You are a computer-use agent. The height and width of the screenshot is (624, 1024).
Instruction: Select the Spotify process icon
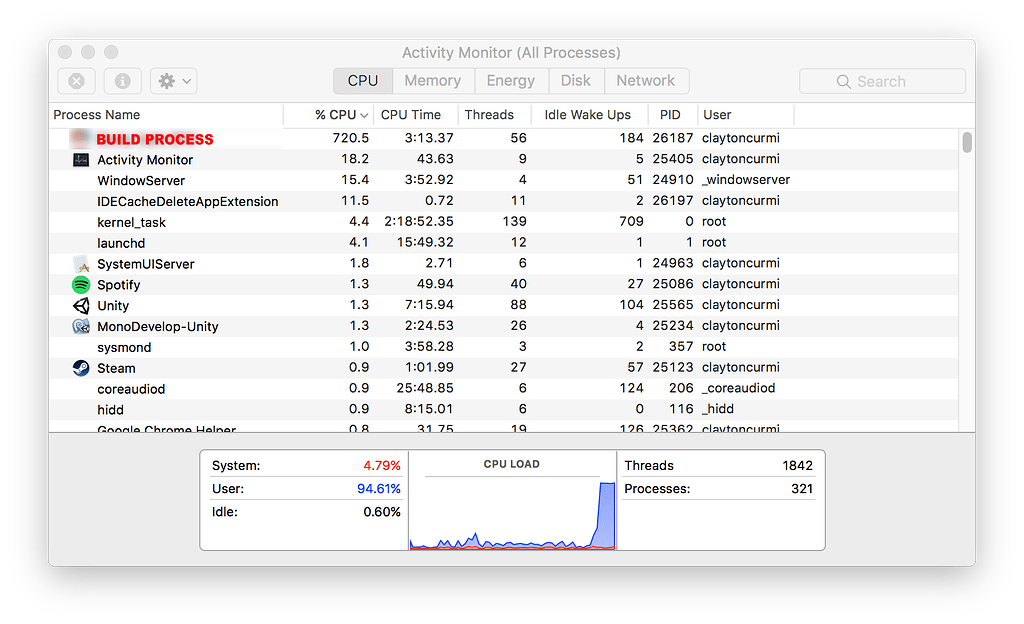point(82,284)
